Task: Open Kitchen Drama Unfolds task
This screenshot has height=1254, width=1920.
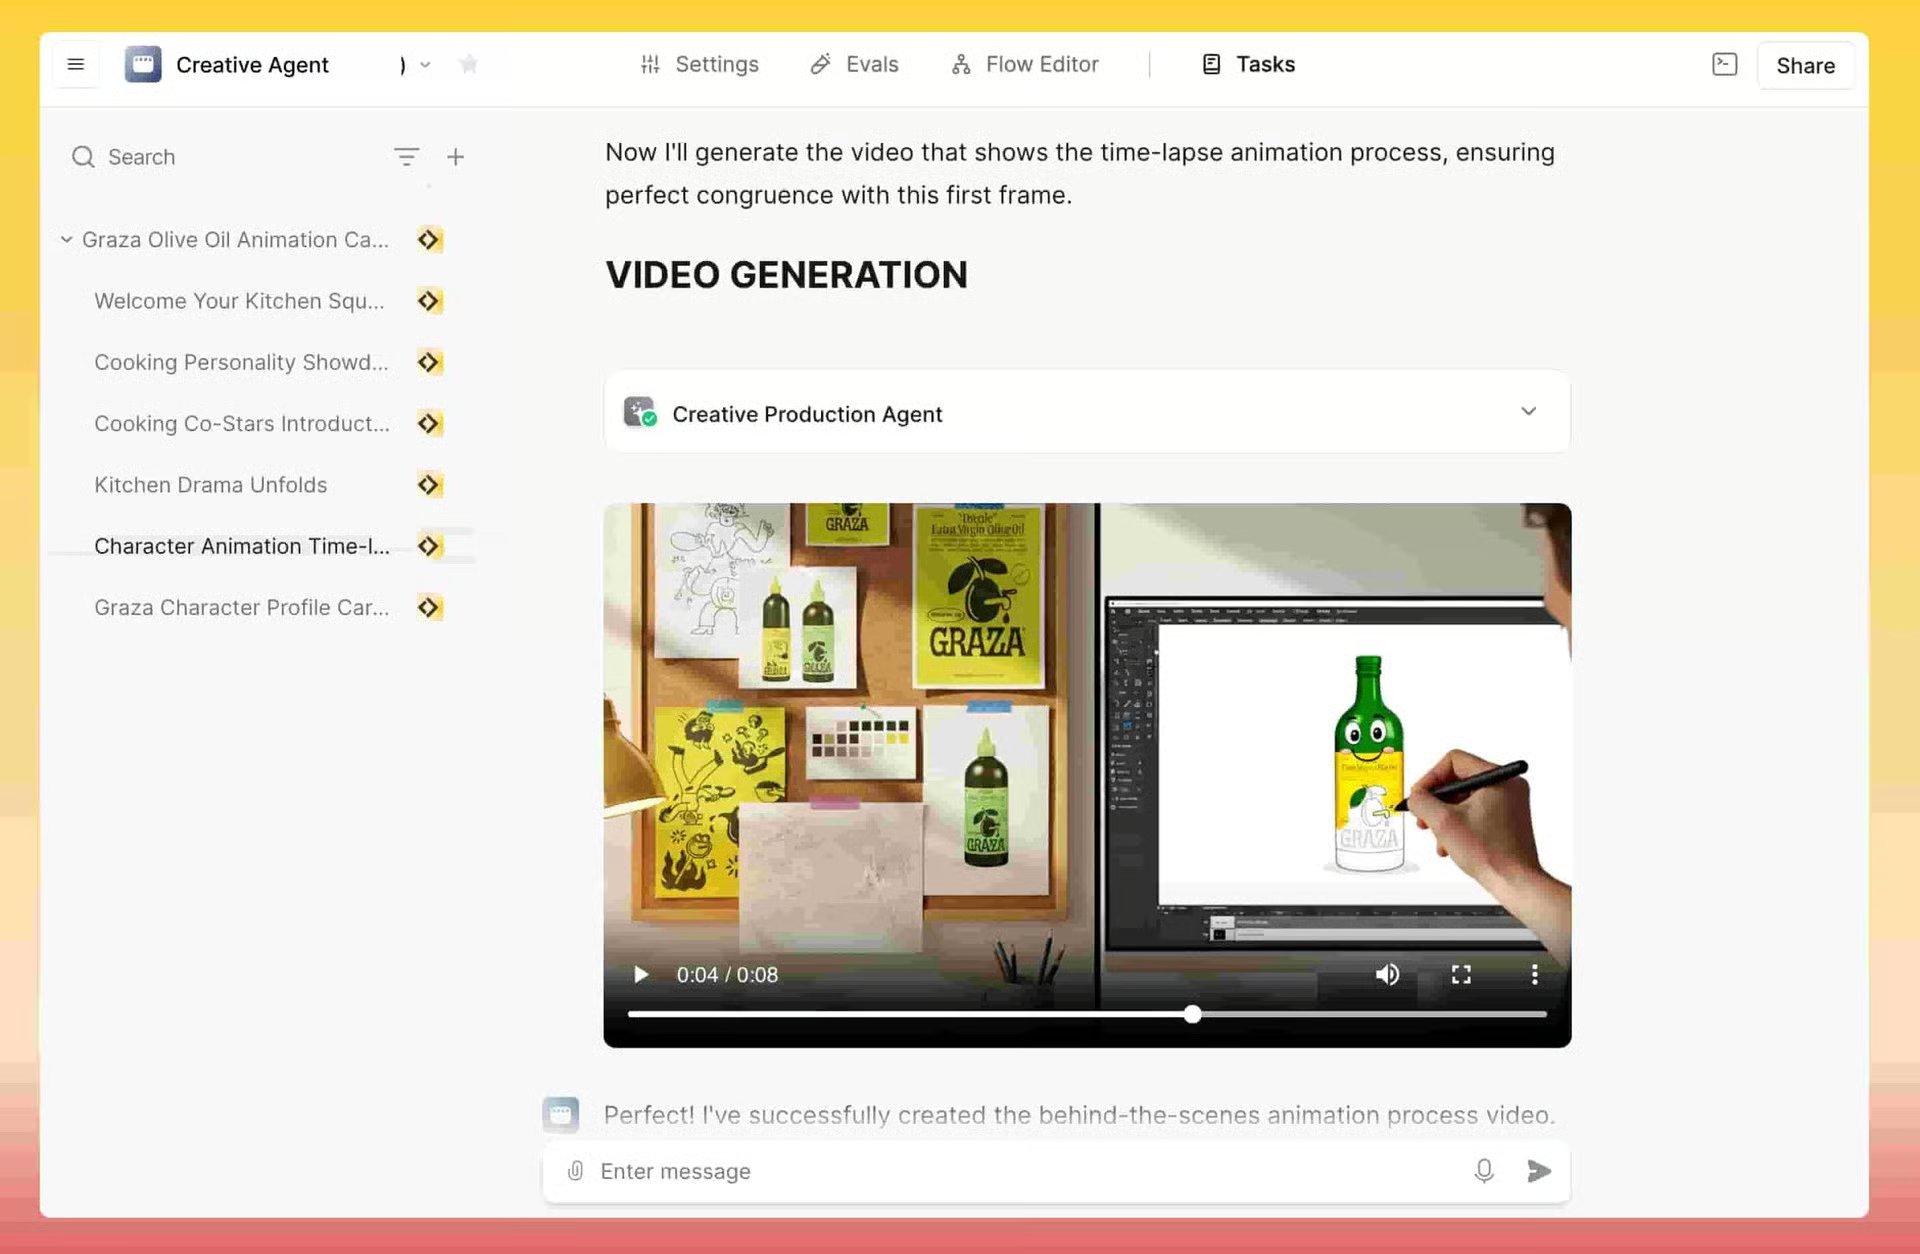Action: tap(211, 485)
